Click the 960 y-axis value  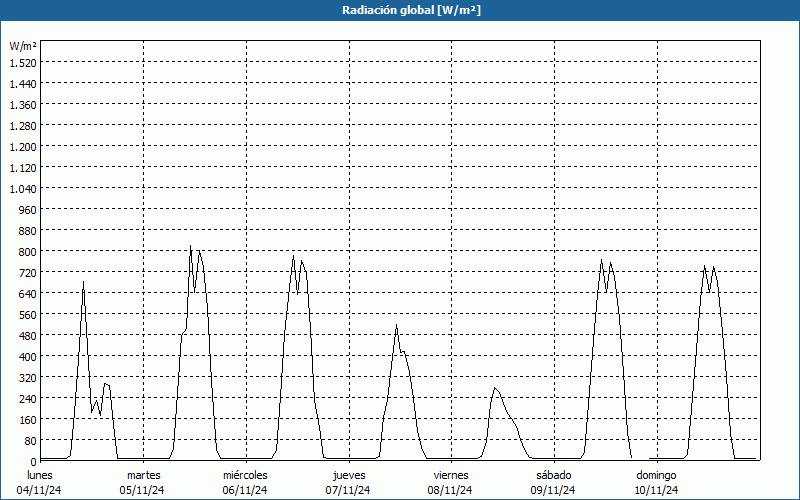pos(28,210)
